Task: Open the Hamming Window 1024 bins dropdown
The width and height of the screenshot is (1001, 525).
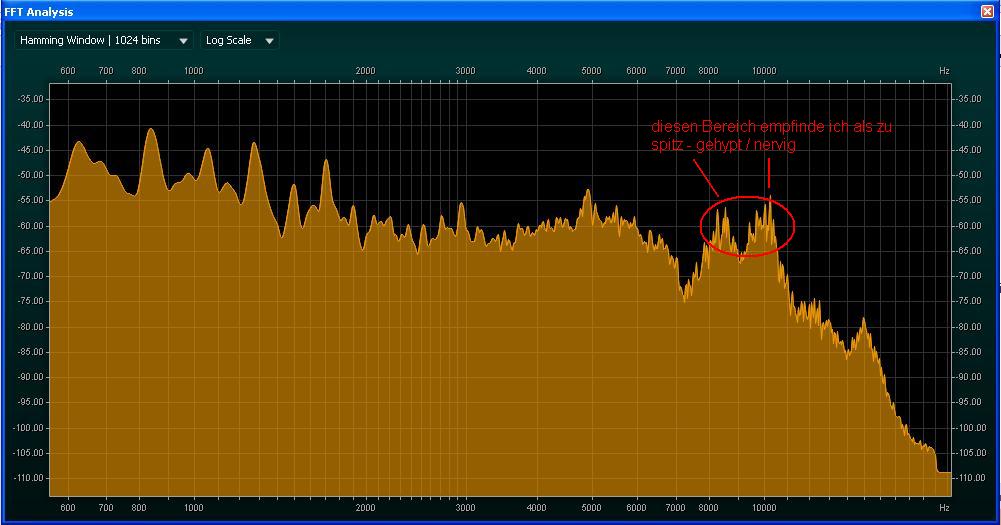Action: (104, 41)
